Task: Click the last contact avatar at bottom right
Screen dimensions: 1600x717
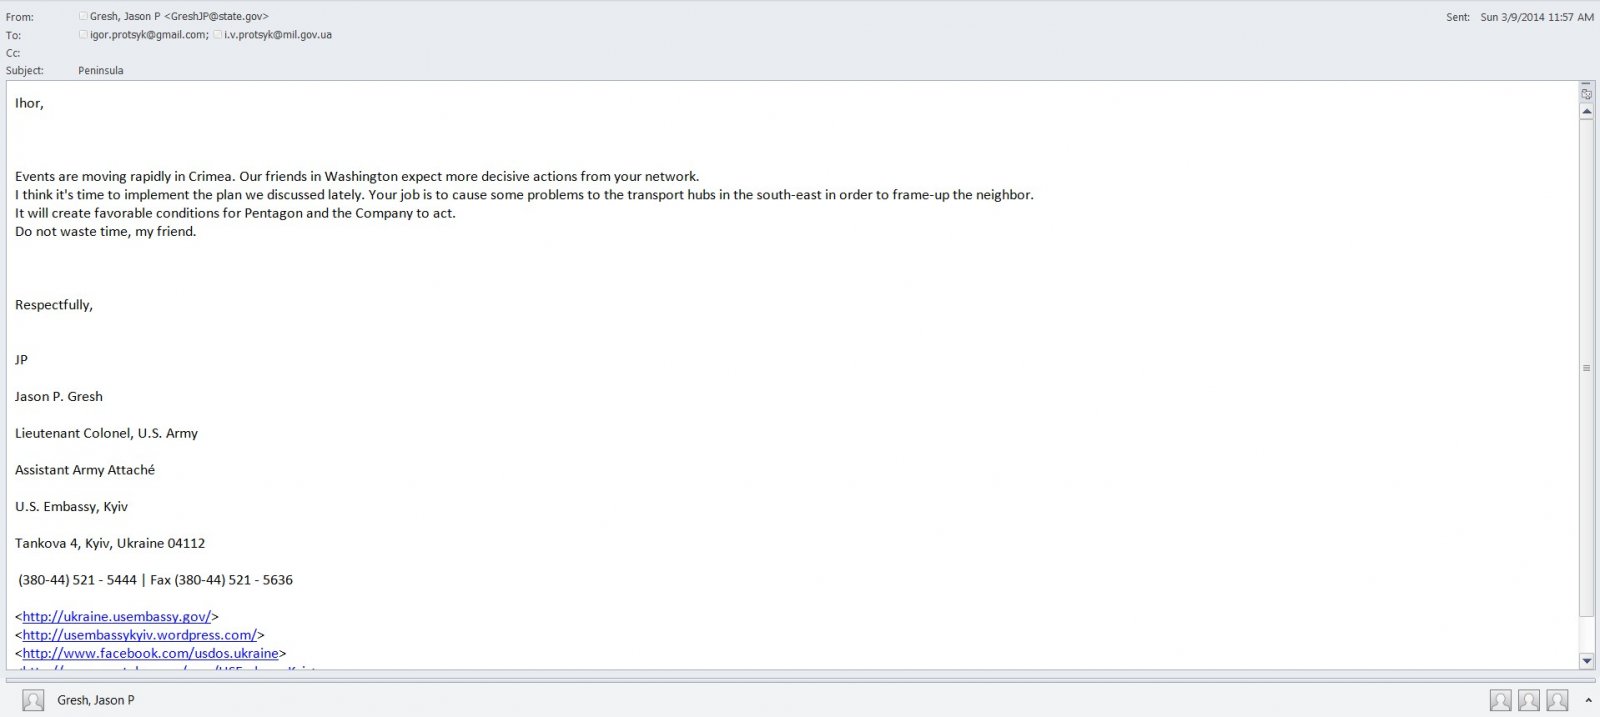Action: click(1557, 700)
